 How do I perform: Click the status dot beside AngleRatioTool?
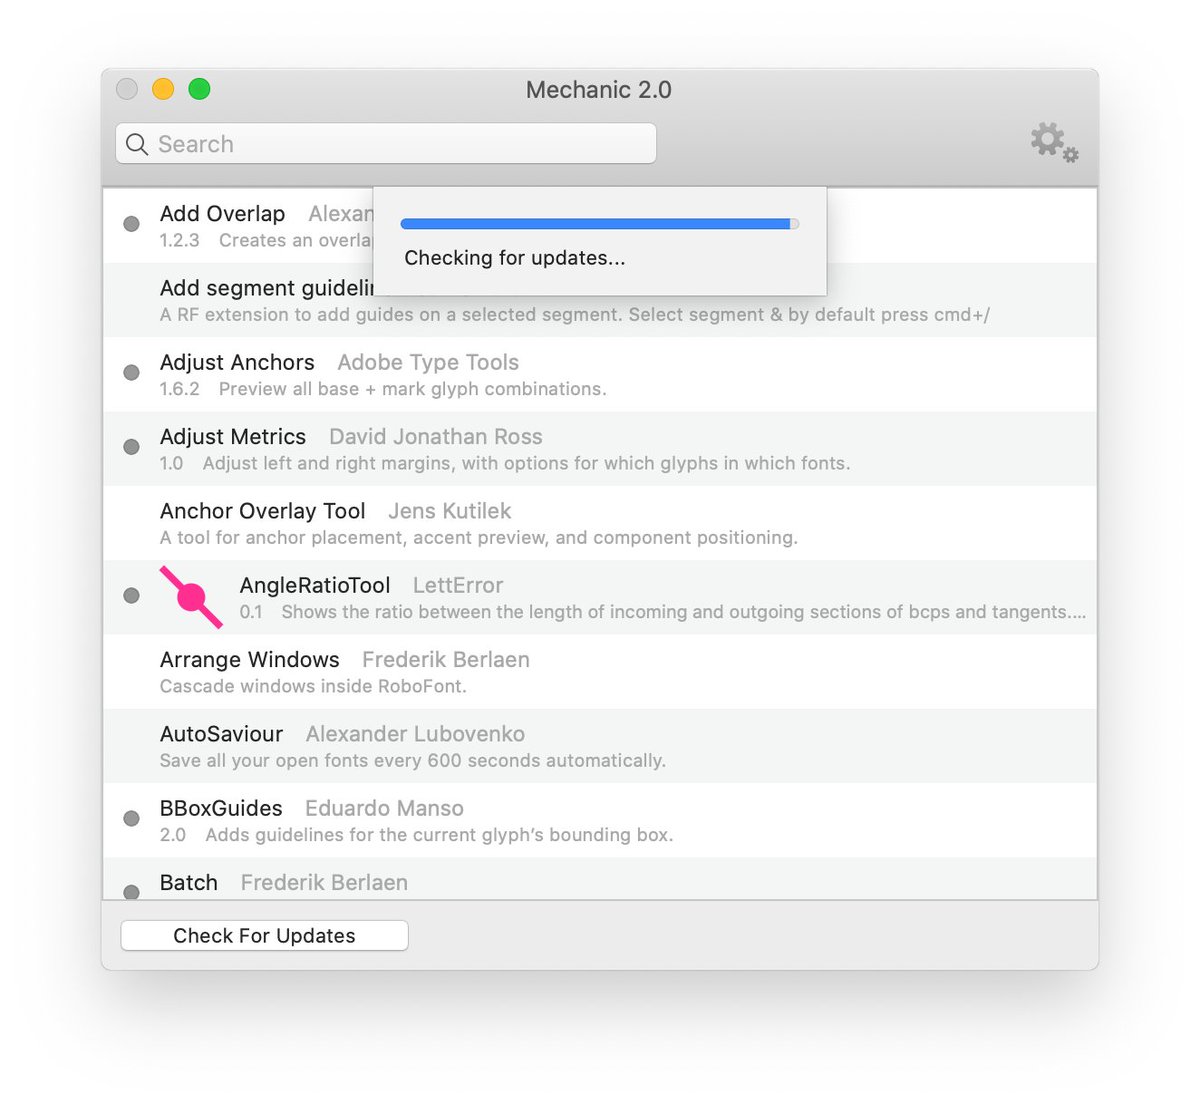click(x=131, y=596)
